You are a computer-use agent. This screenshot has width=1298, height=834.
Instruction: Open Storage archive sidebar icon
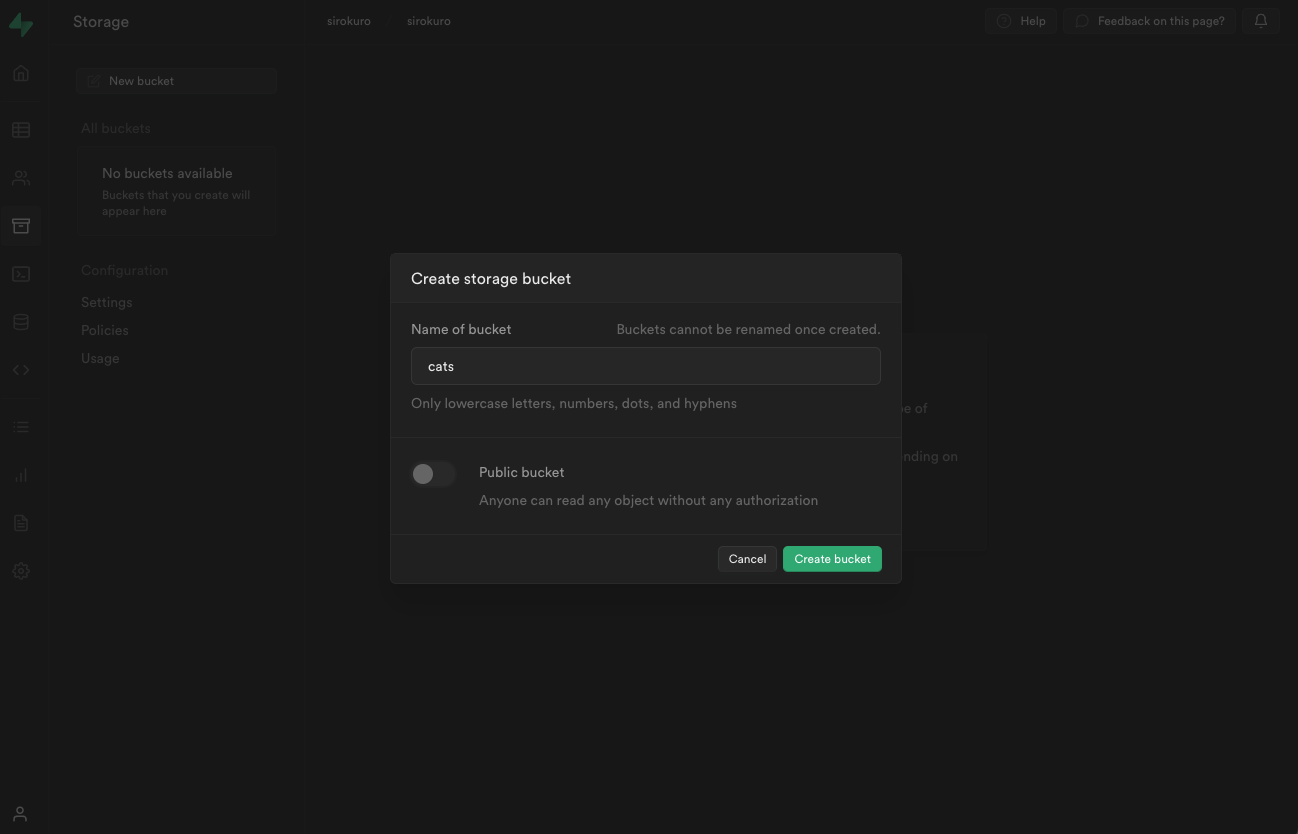pyautogui.click(x=21, y=226)
